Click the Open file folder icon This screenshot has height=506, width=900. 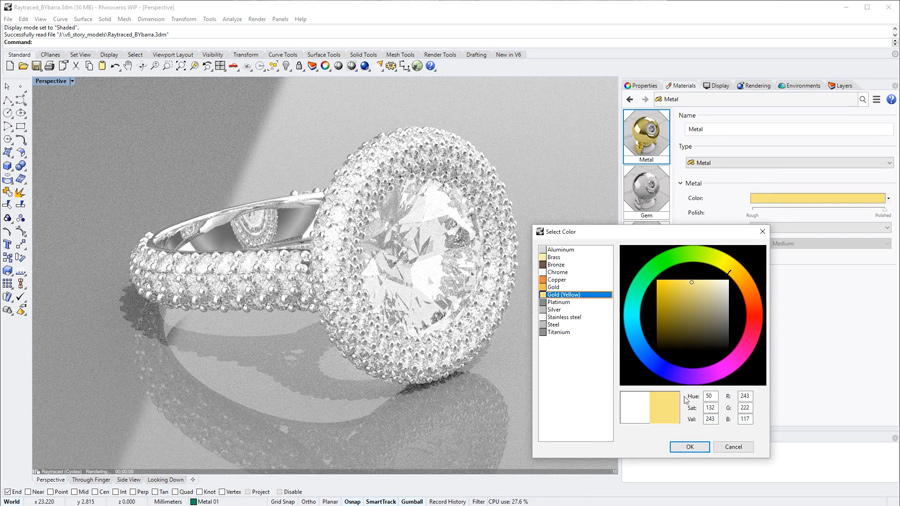click(23, 66)
